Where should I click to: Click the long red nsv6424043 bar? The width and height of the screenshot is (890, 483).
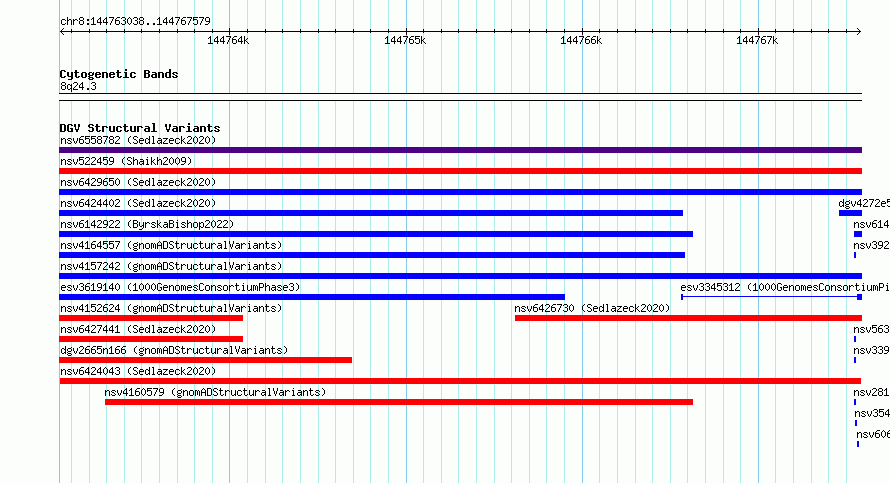[x=460, y=381]
